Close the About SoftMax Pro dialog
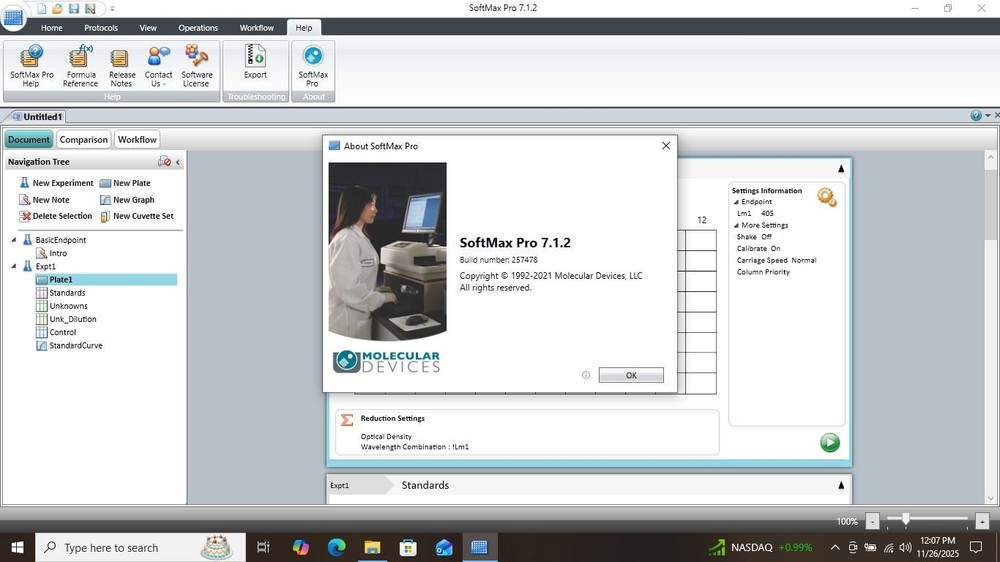The width and height of the screenshot is (1000, 562). coord(666,145)
